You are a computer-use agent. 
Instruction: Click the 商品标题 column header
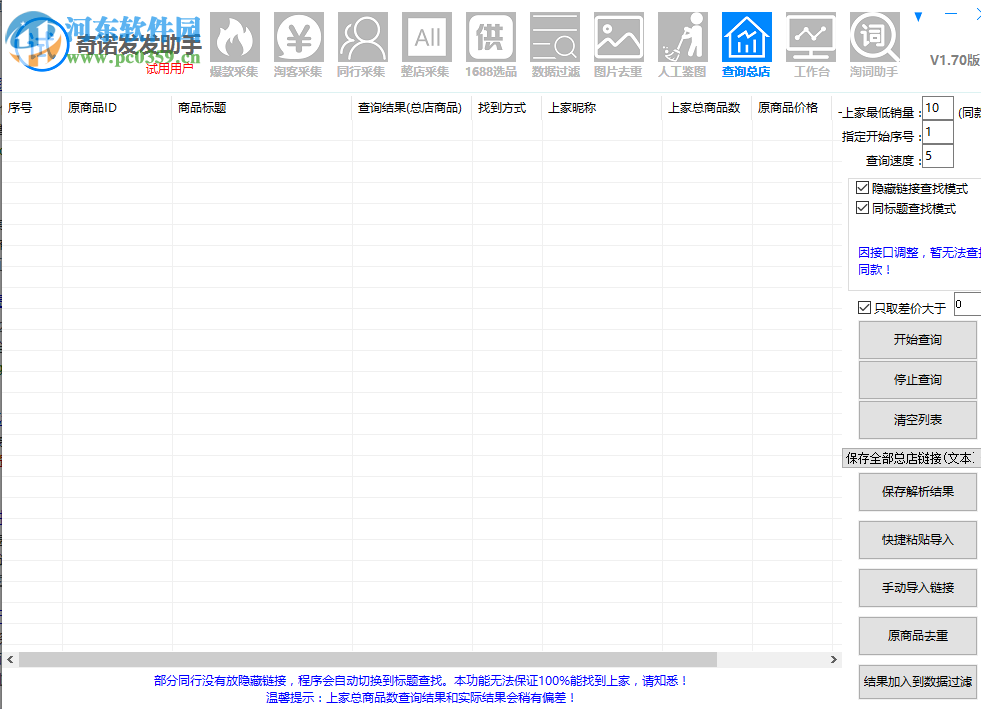pos(262,108)
